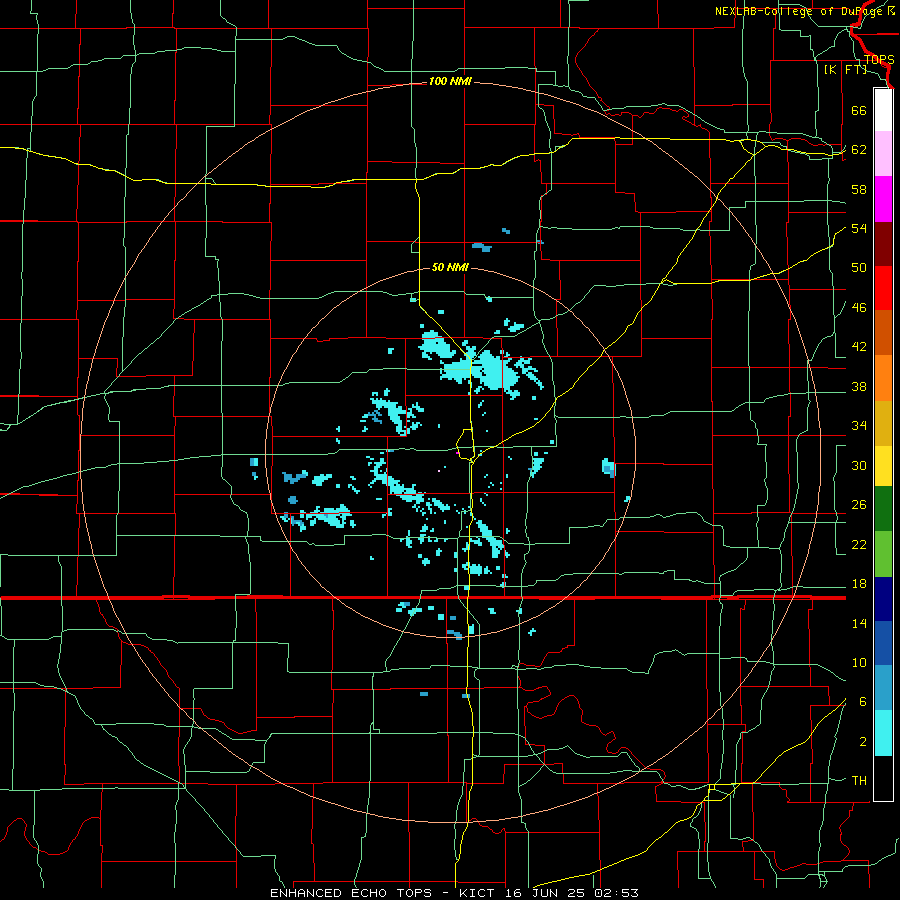Viewport: 900px width, 900px height.
Task: Select the bright red legend swatch
Action: click(x=883, y=288)
